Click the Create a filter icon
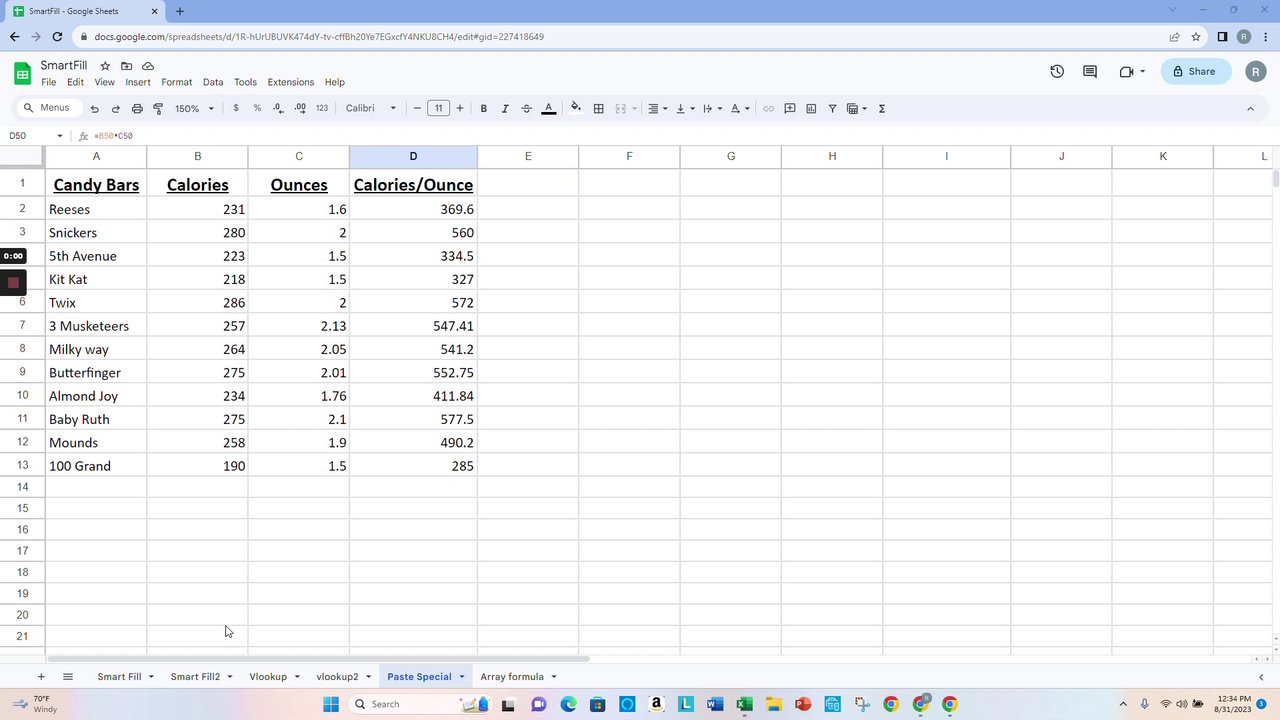This screenshot has width=1280, height=720. tap(832, 108)
